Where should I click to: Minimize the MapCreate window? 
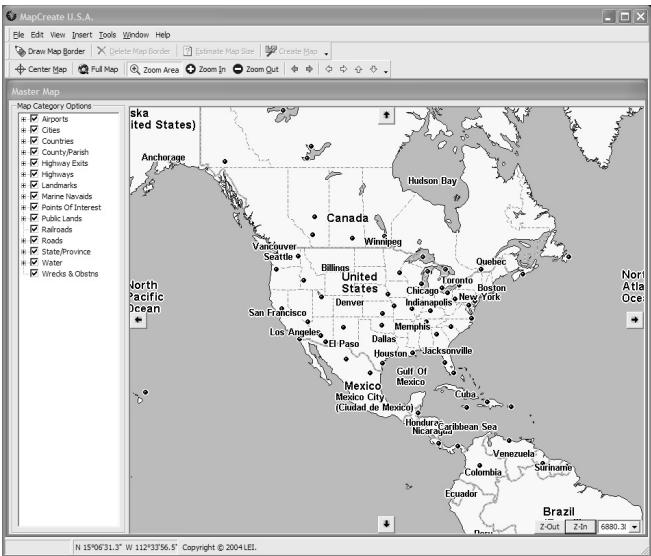[609, 17]
